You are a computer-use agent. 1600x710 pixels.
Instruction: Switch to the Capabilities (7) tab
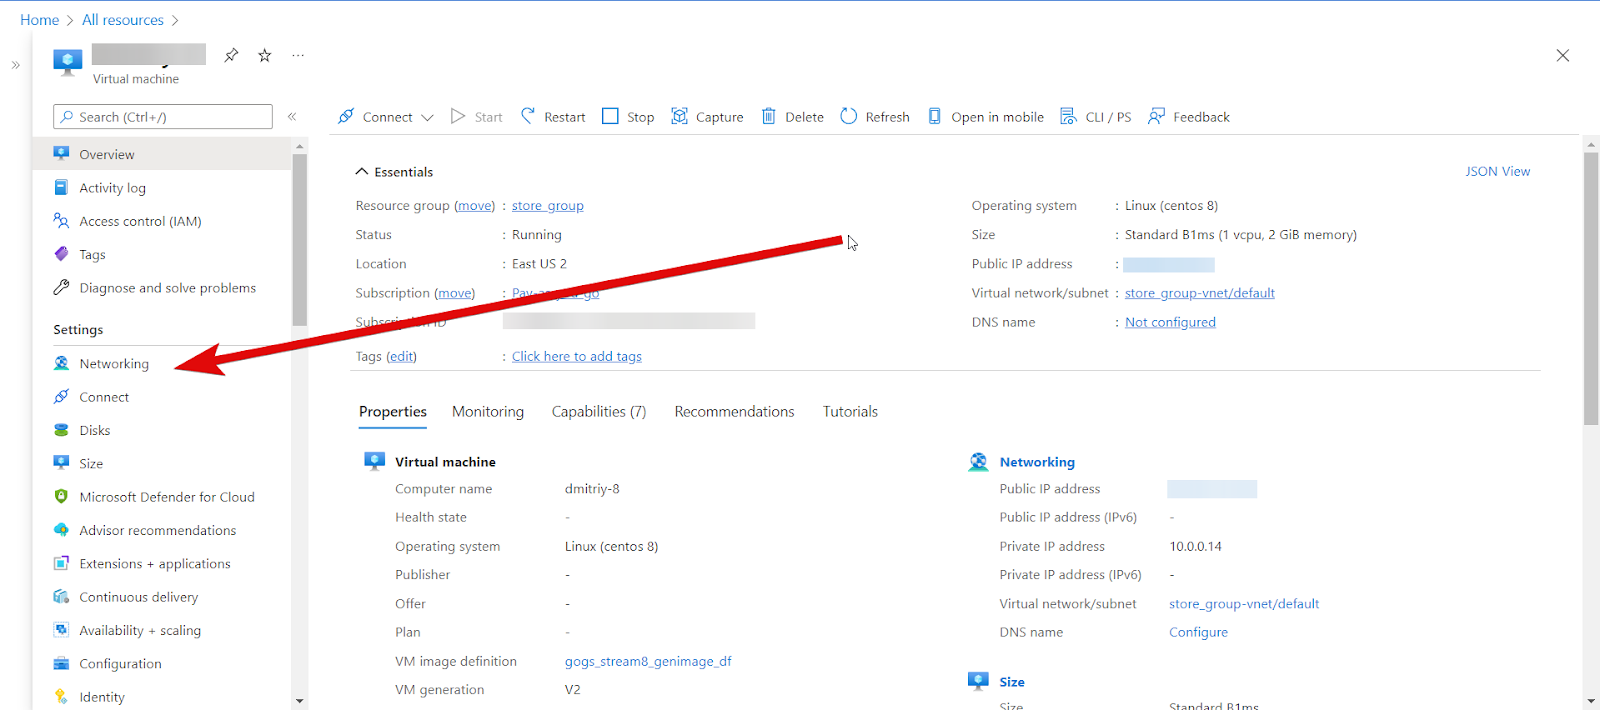pos(599,412)
